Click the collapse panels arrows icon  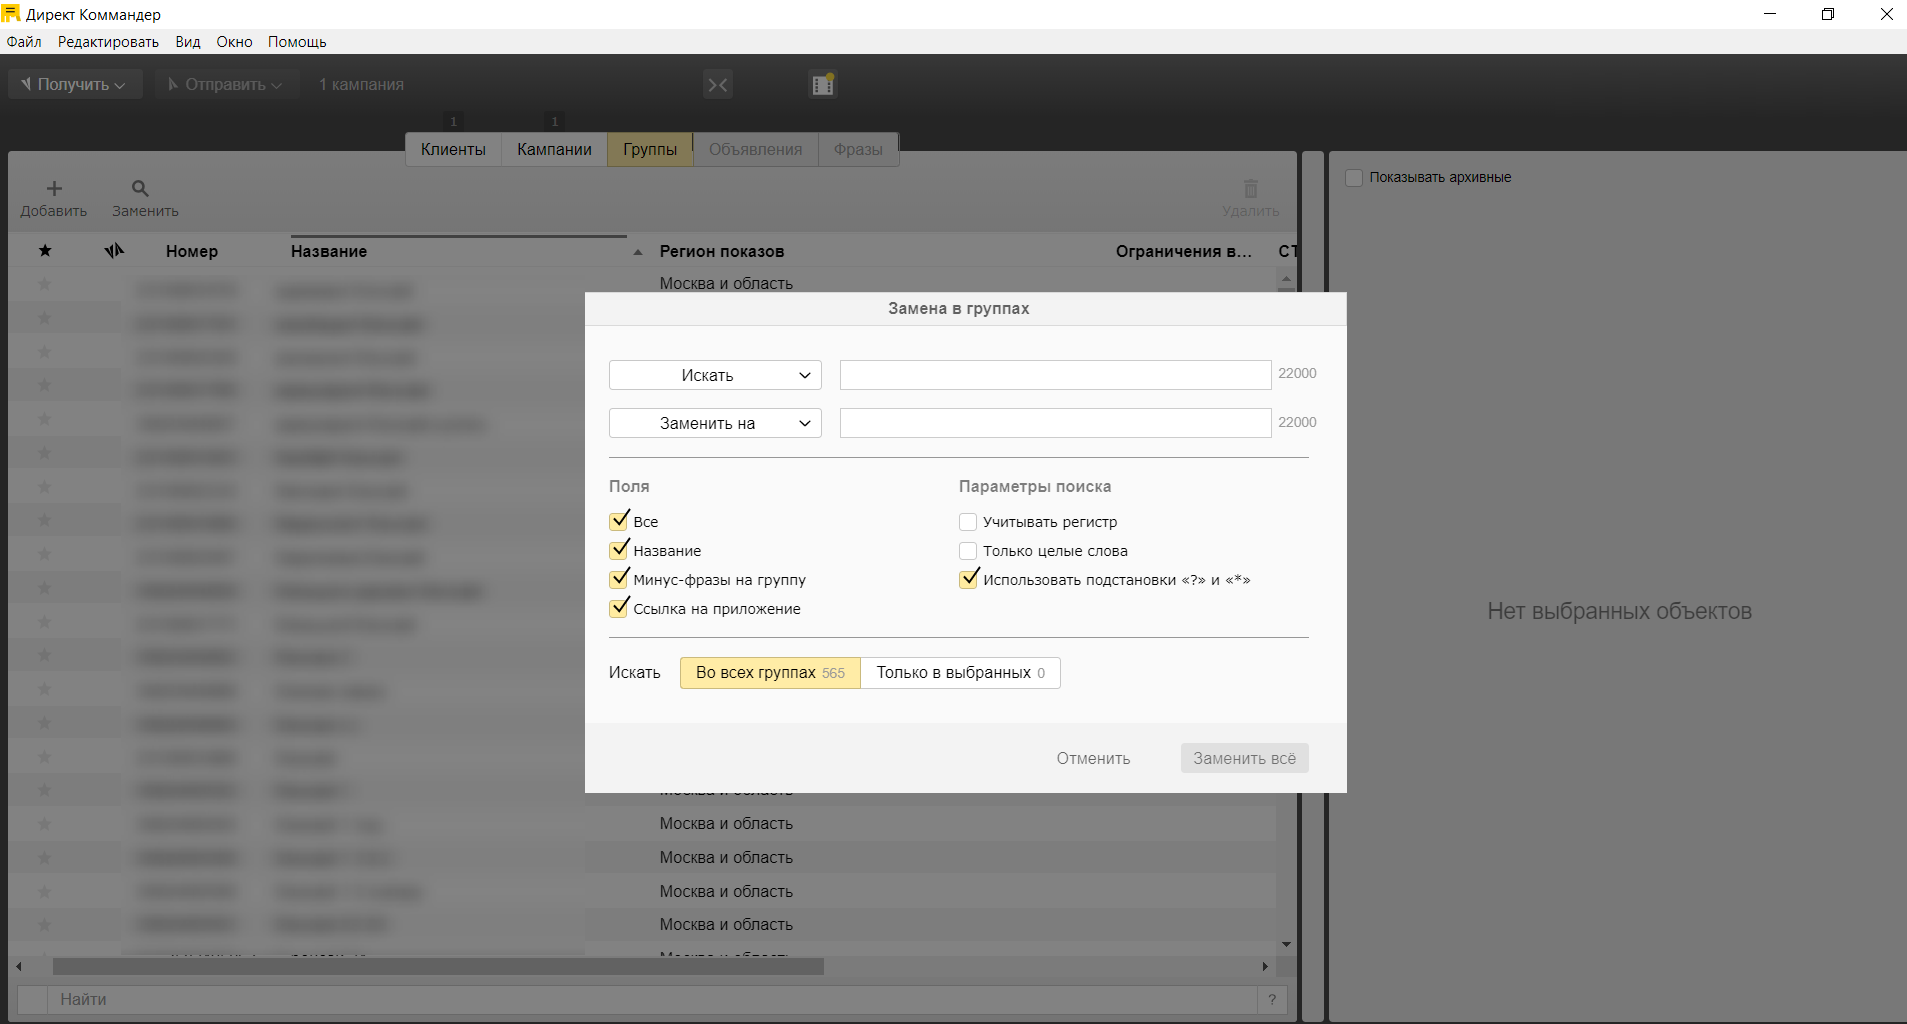(x=718, y=85)
